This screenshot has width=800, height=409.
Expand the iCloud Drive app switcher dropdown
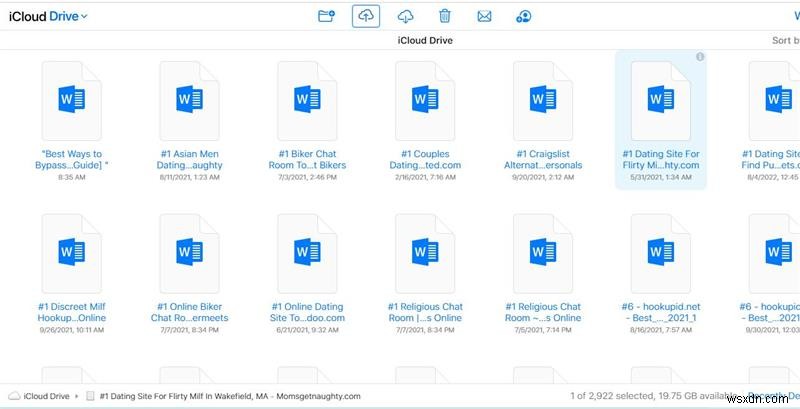coord(48,16)
